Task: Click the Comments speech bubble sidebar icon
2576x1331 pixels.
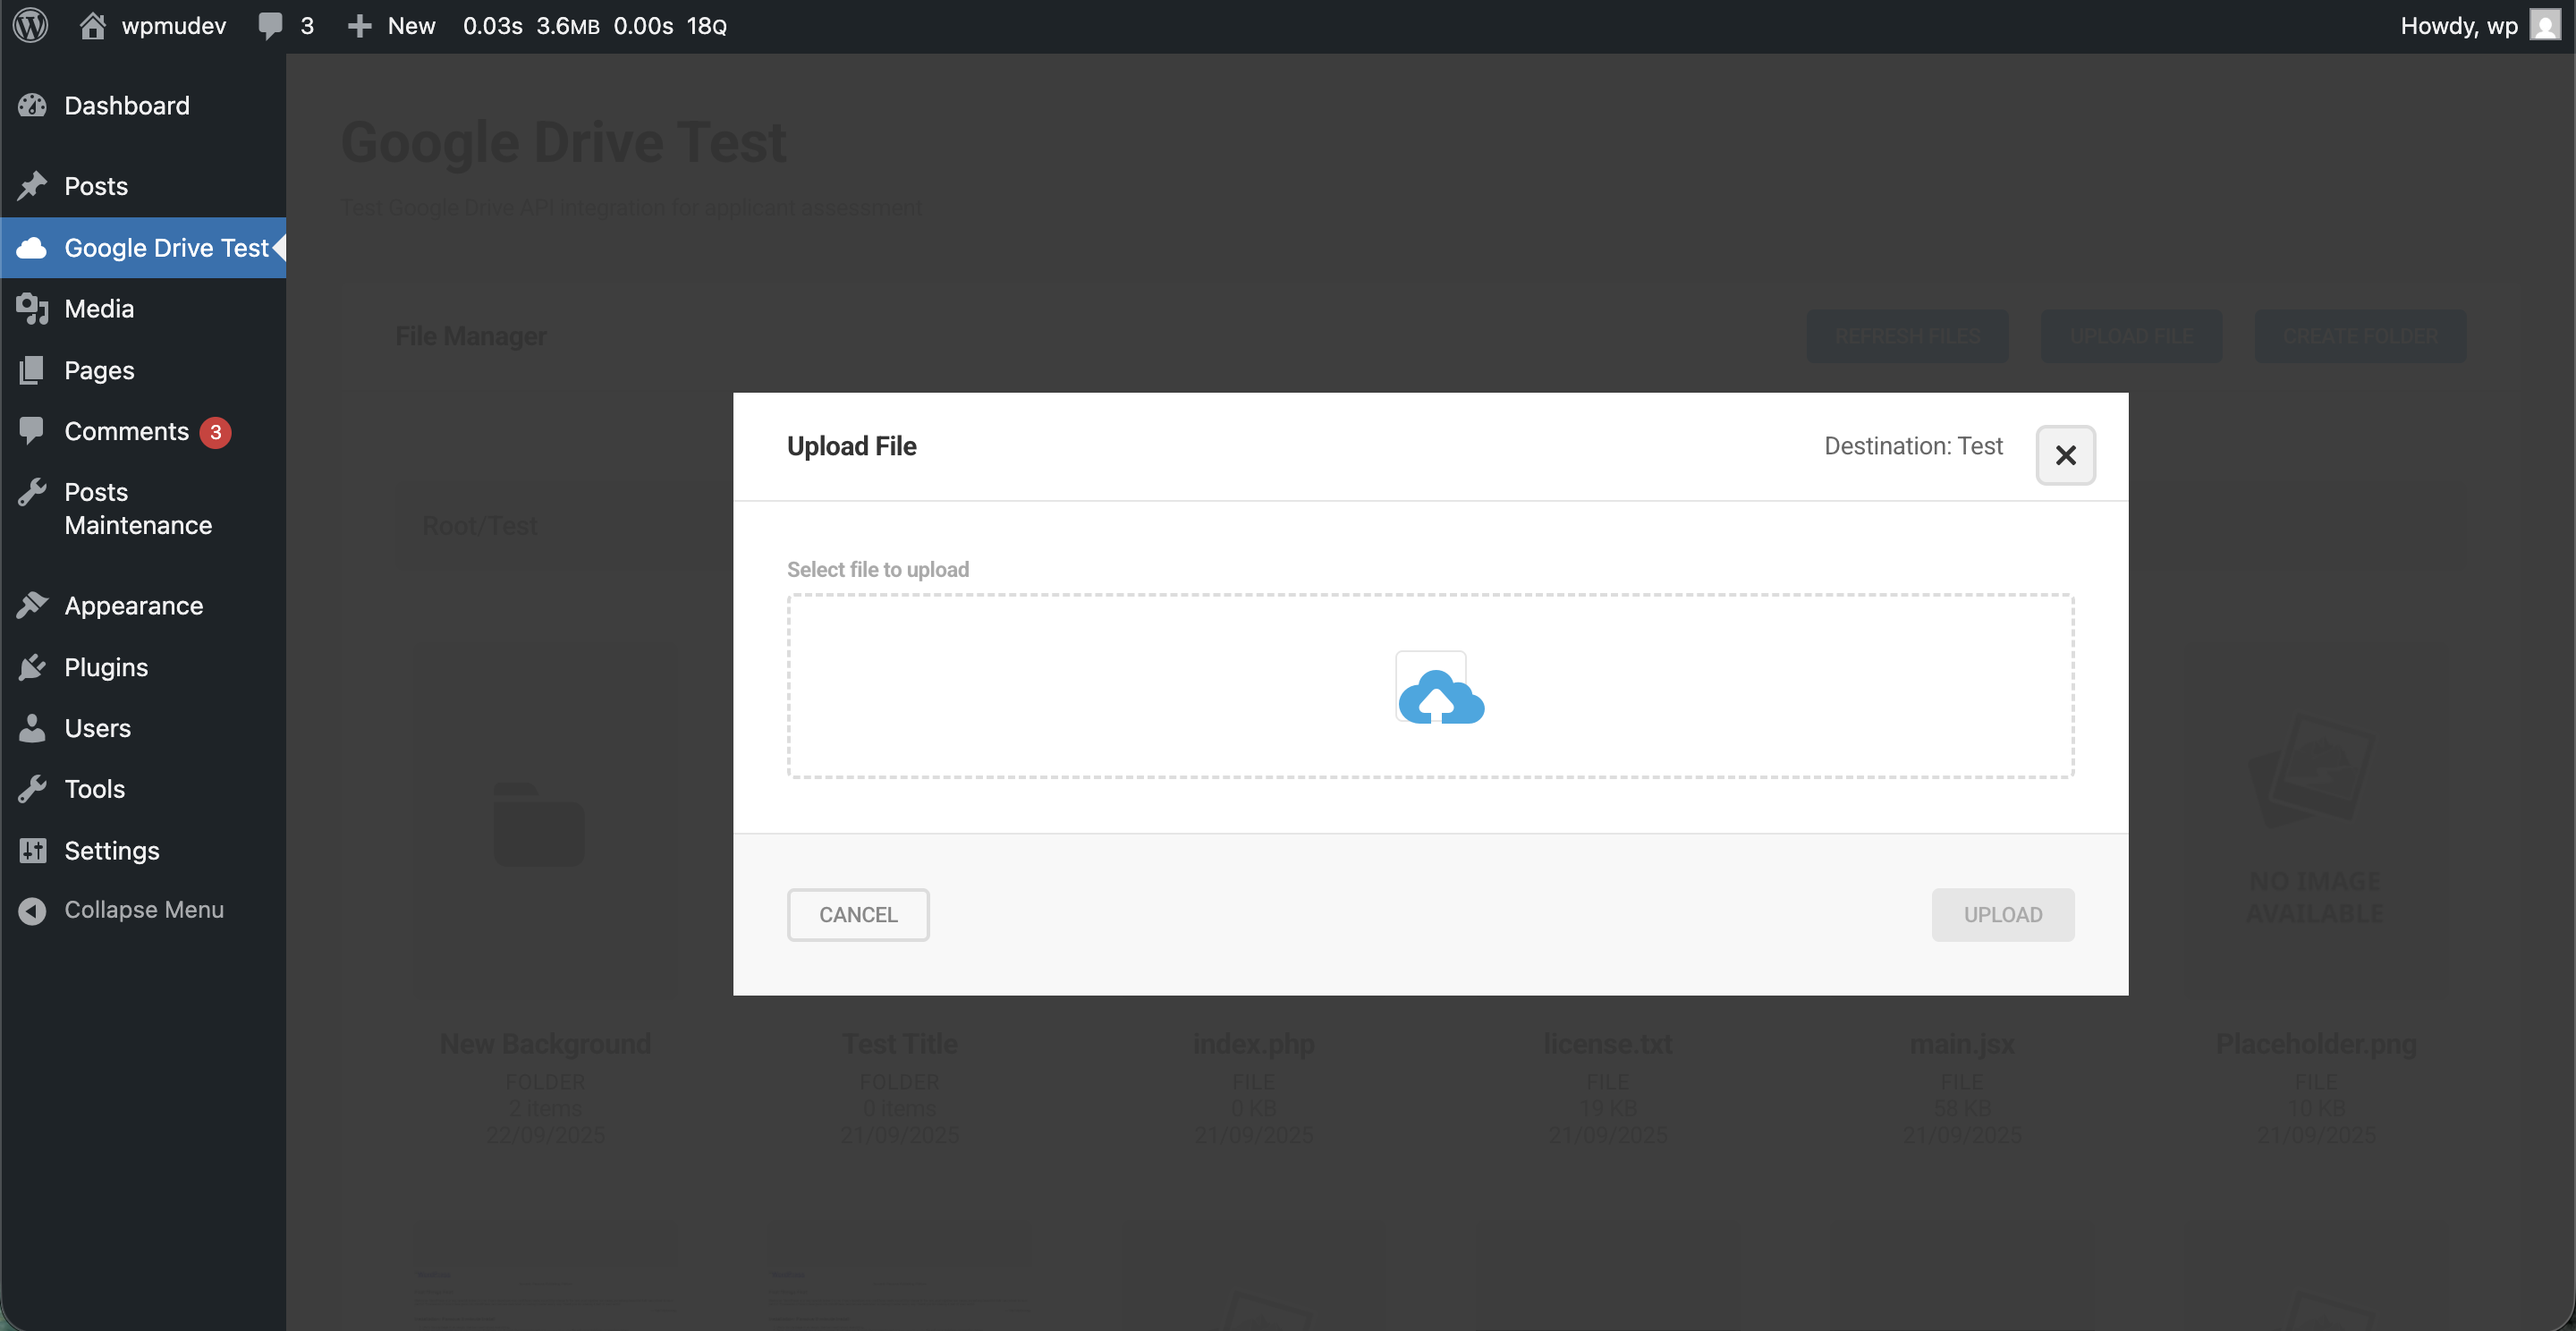Action: (32, 431)
